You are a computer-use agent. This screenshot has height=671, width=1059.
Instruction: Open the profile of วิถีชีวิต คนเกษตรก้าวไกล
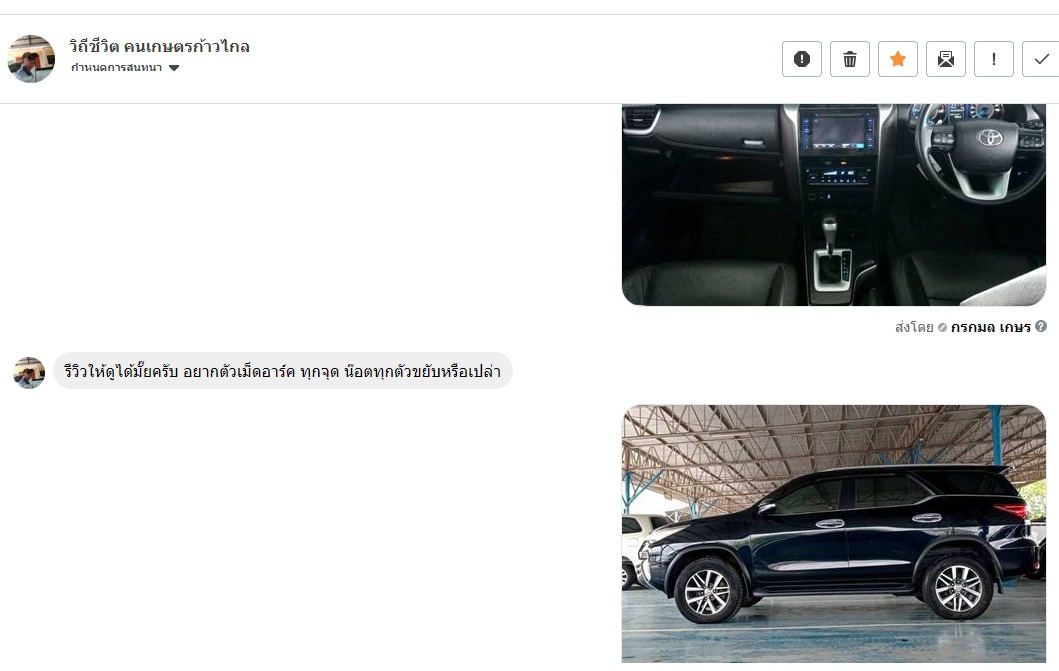coord(159,47)
